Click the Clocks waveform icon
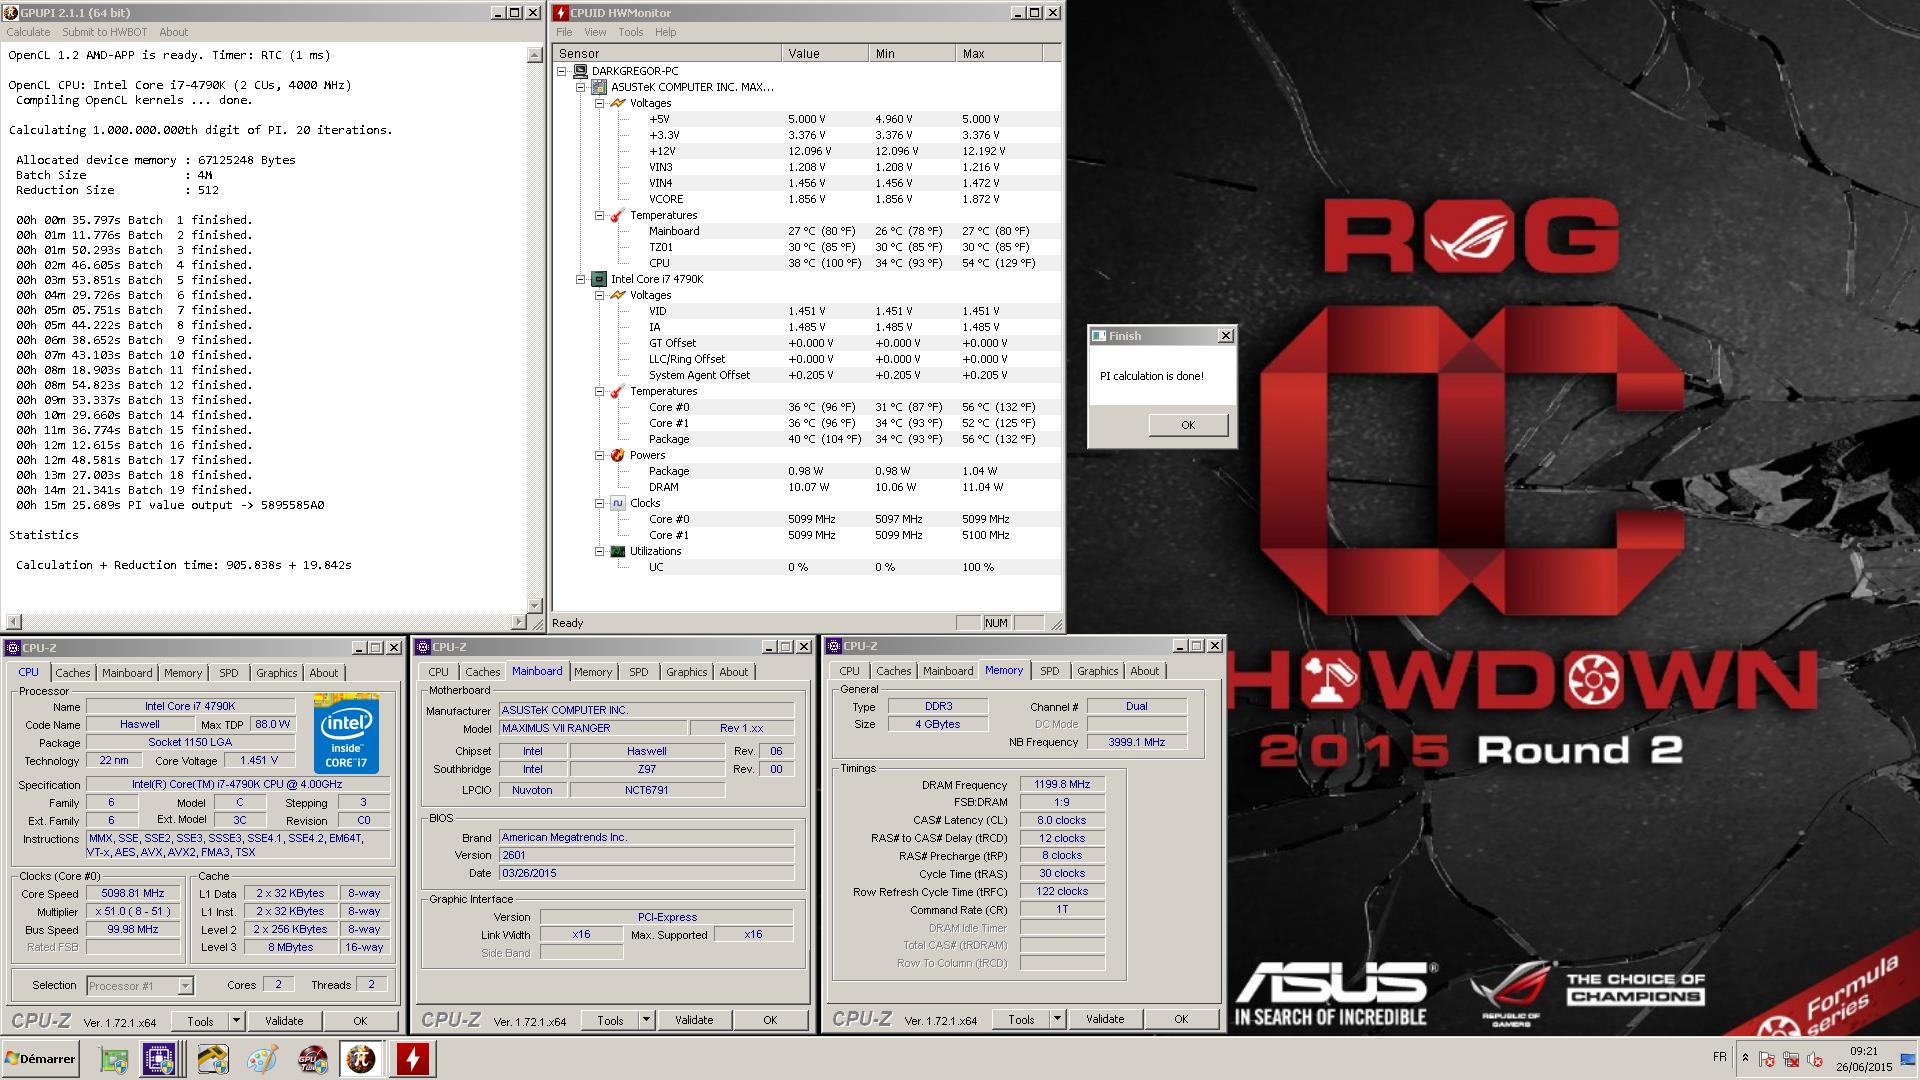Viewport: 1920px width, 1080px height. click(618, 503)
